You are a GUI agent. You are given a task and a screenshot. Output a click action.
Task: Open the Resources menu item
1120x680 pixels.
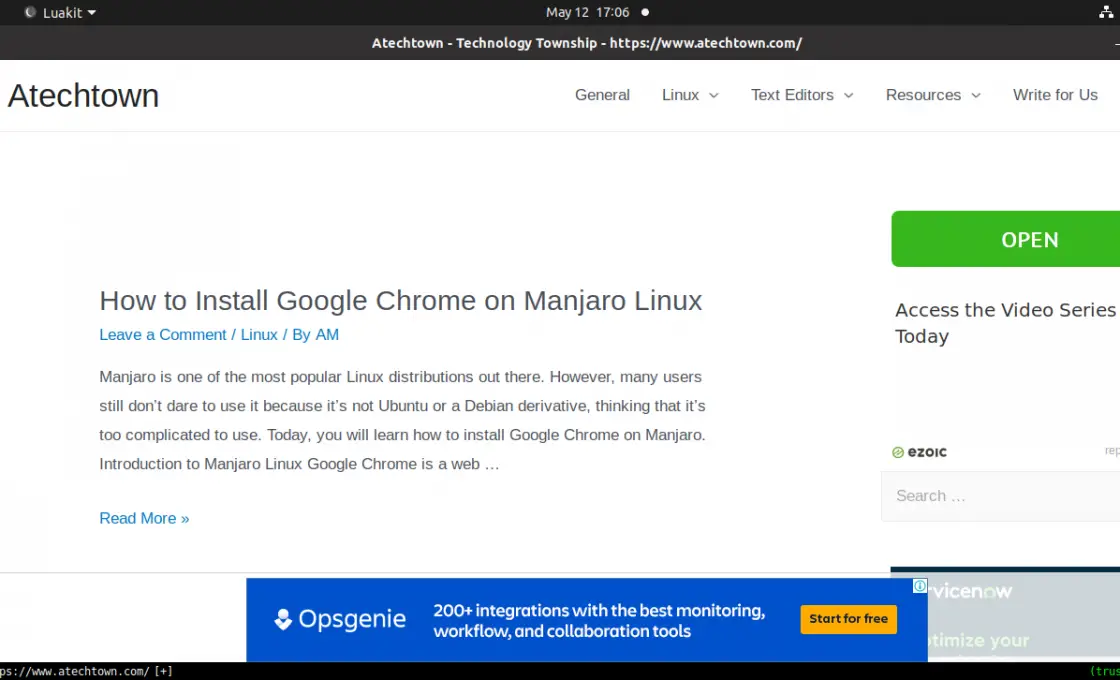(923, 95)
